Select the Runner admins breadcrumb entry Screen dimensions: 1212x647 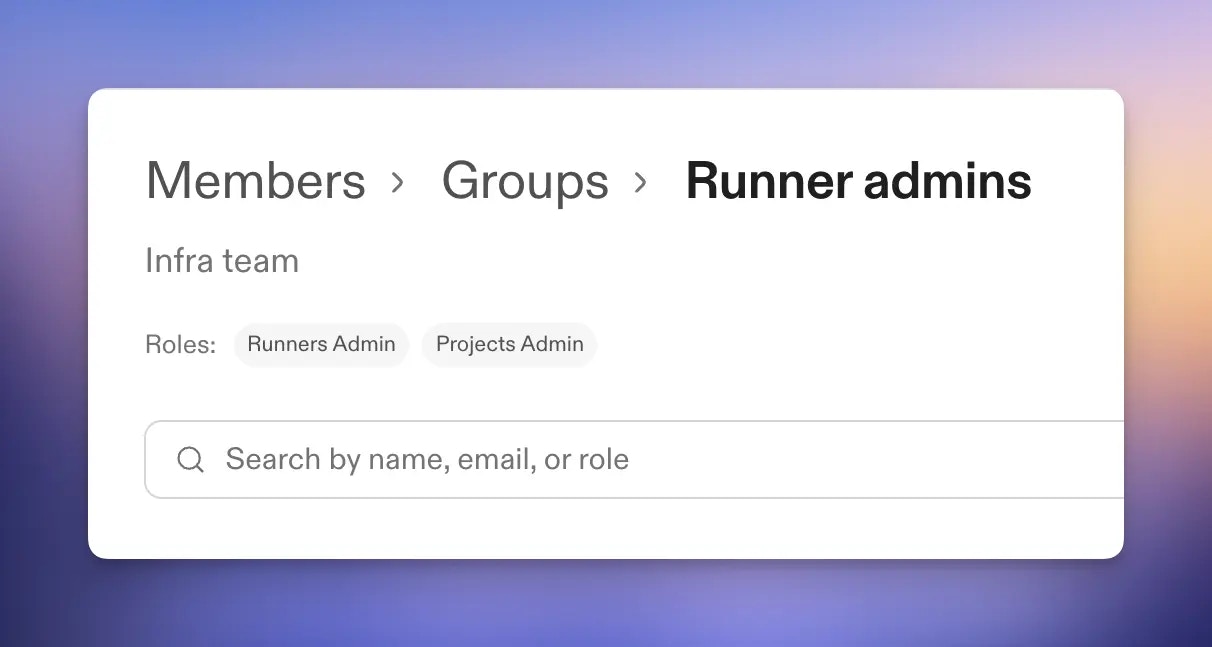[858, 182]
